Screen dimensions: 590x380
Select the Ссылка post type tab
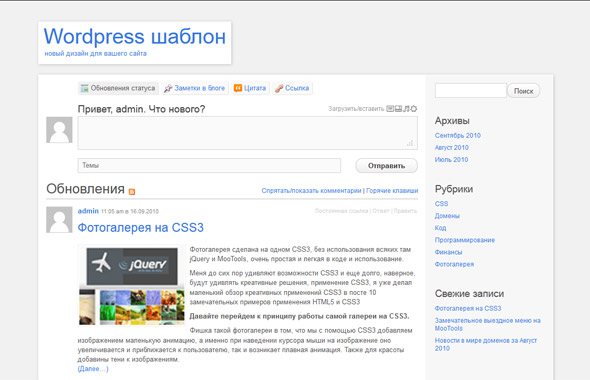(x=292, y=88)
